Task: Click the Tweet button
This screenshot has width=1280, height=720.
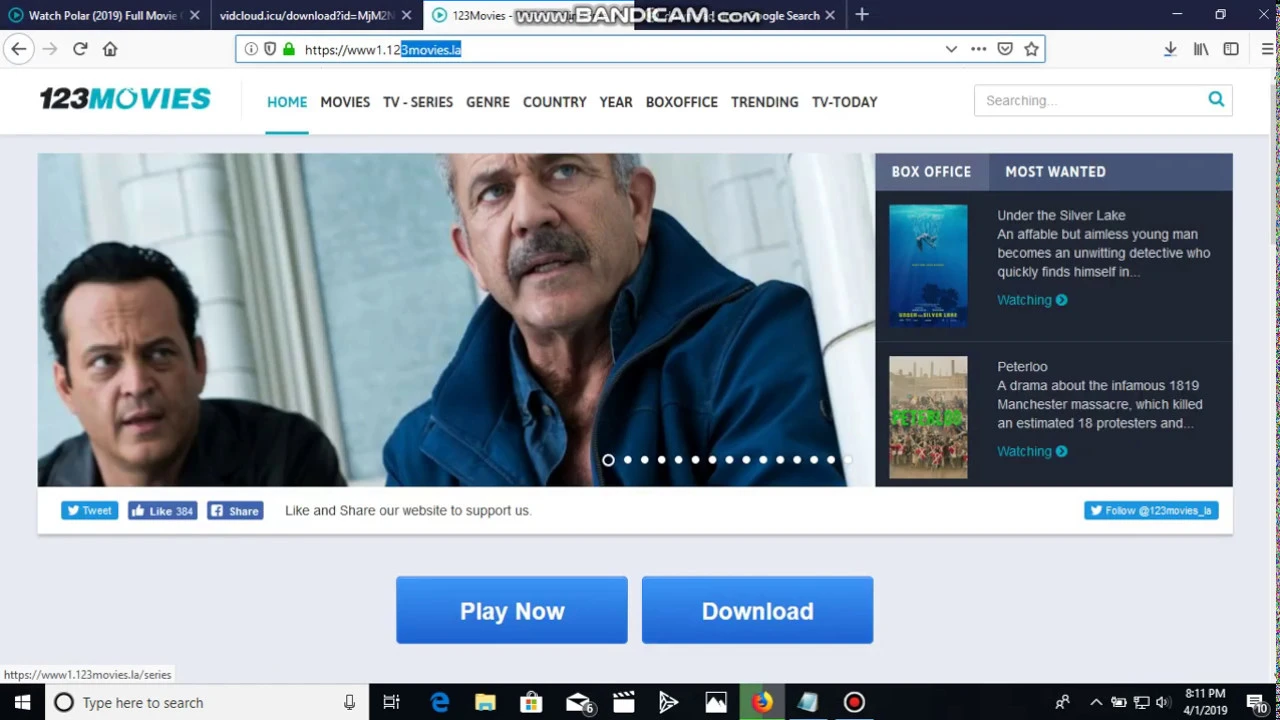Action: point(89,510)
